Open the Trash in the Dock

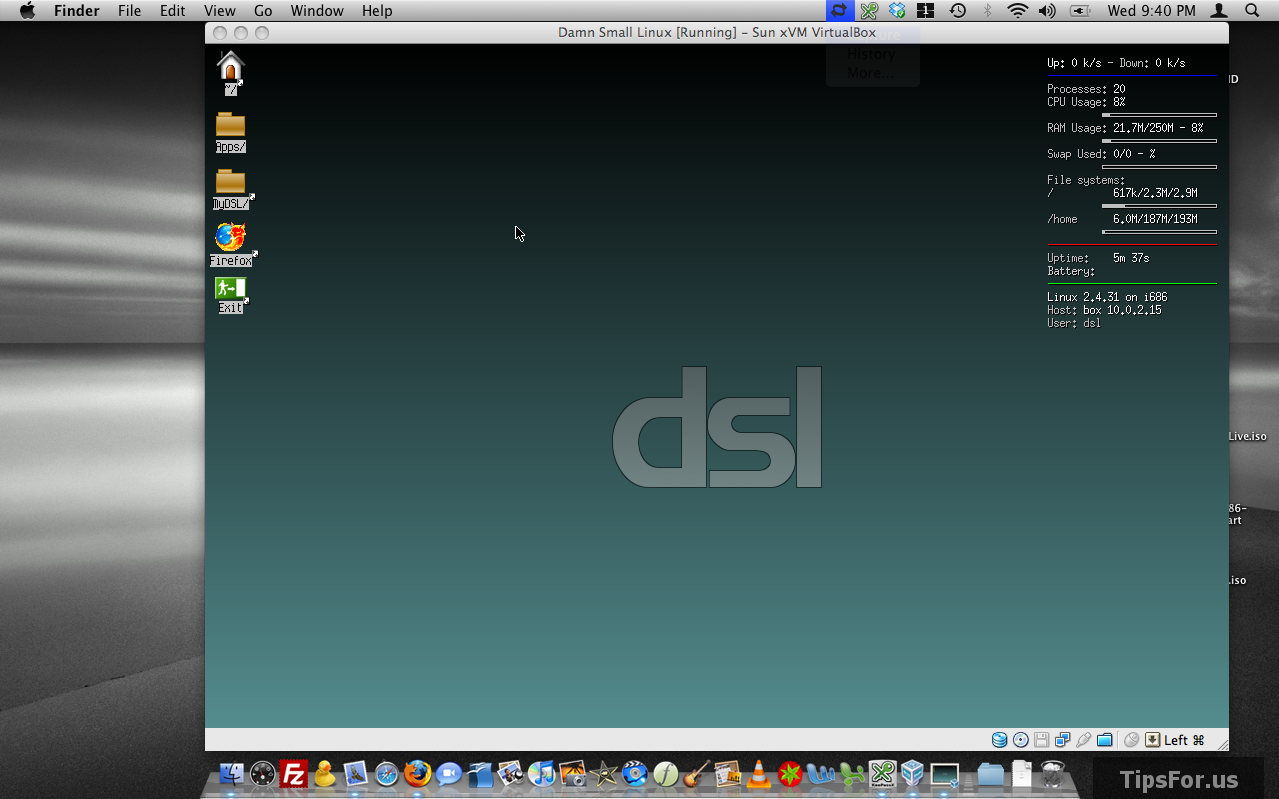[x=1052, y=773]
